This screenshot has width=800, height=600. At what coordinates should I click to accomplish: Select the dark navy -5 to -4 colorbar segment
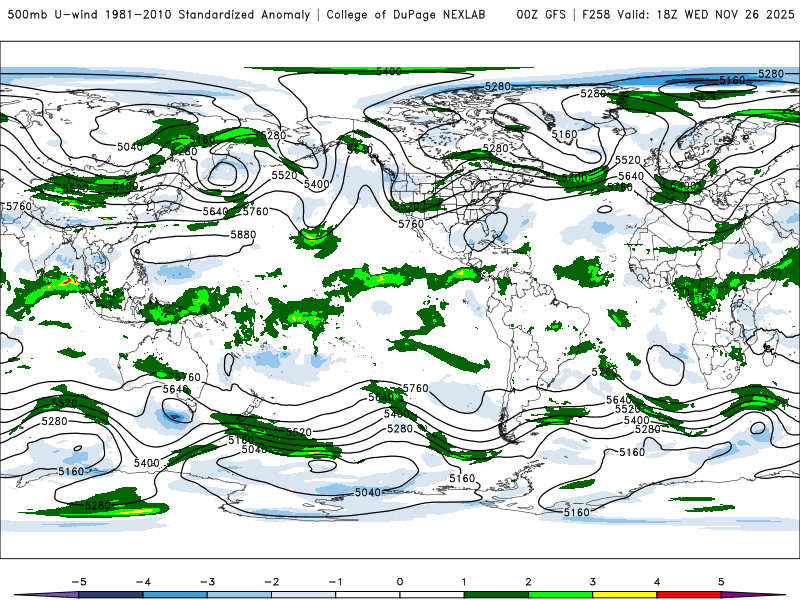[111, 595]
